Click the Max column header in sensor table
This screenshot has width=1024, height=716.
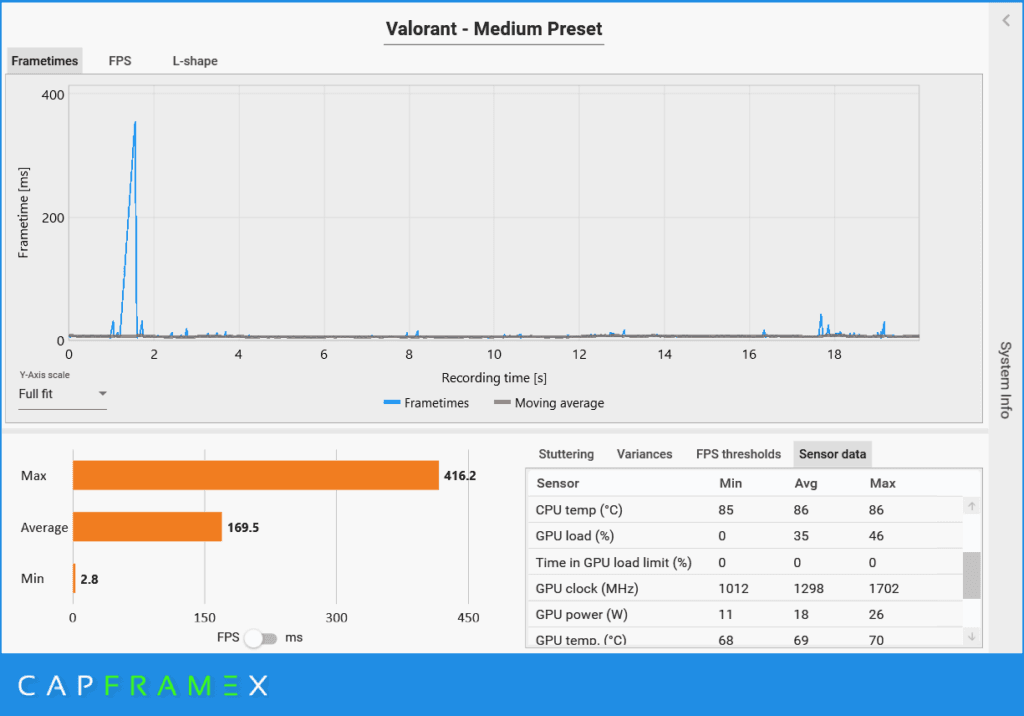[x=882, y=483]
